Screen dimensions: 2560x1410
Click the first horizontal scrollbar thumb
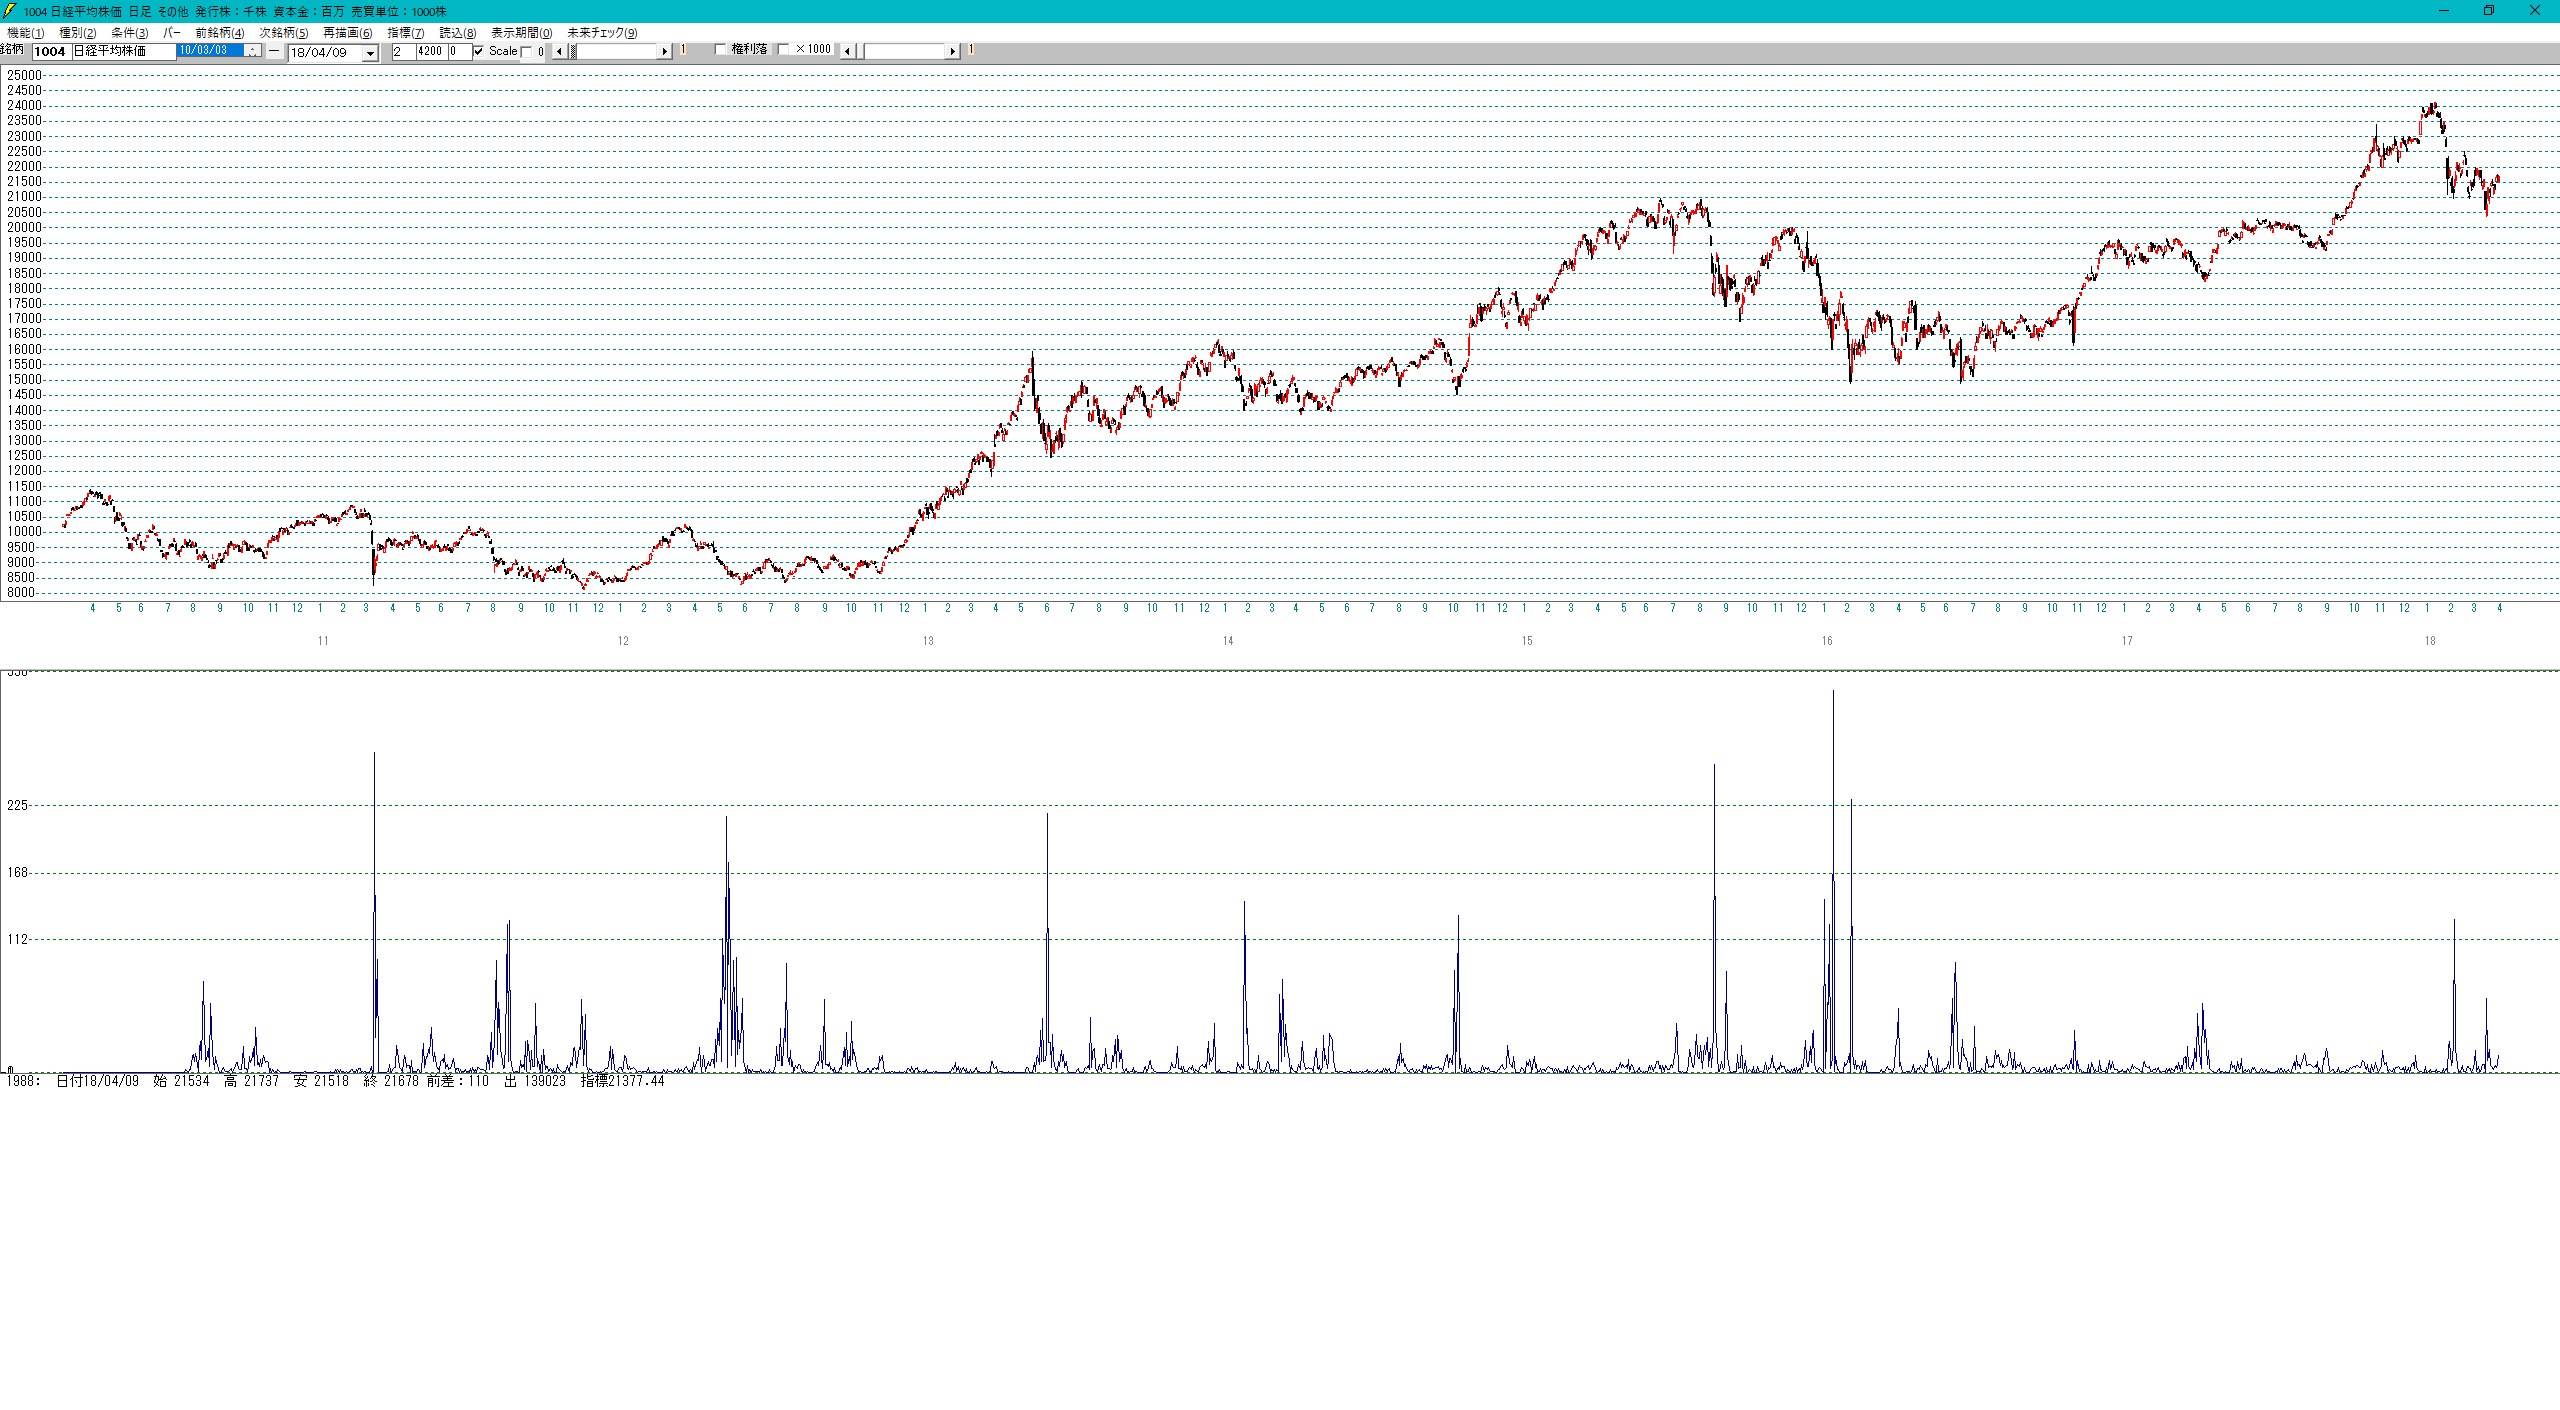click(573, 51)
